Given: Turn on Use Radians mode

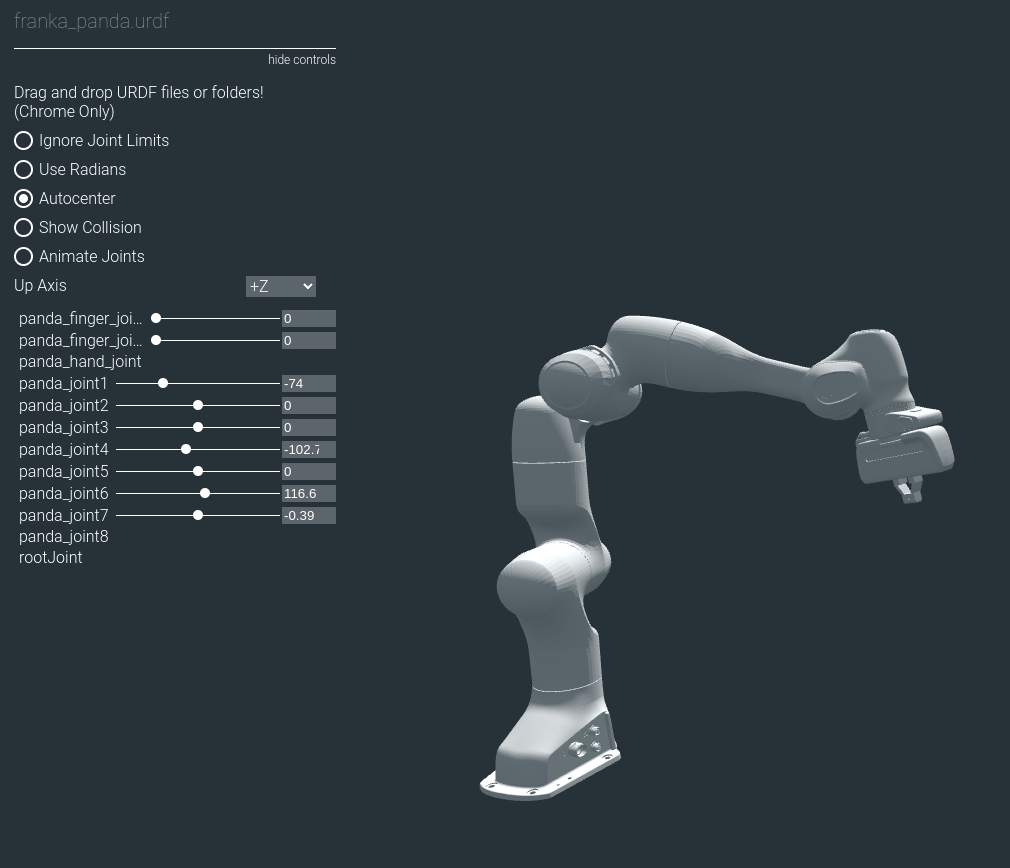Looking at the screenshot, I should coord(23,169).
